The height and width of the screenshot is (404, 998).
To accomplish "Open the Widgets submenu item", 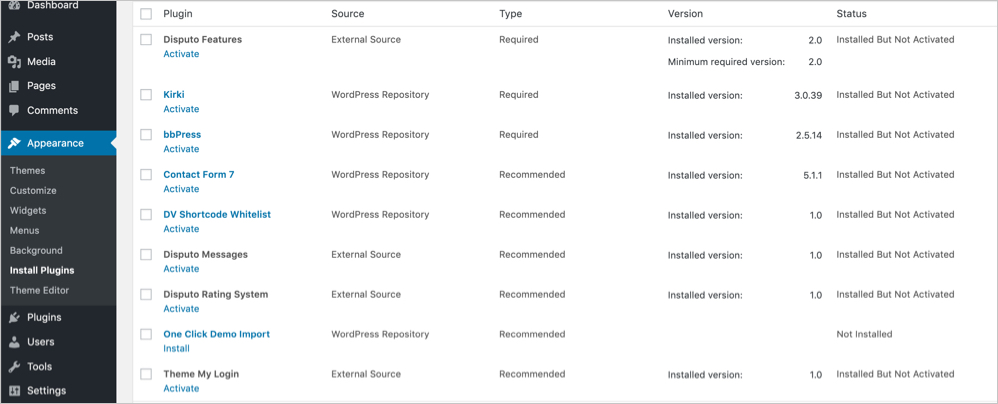I will coord(28,211).
